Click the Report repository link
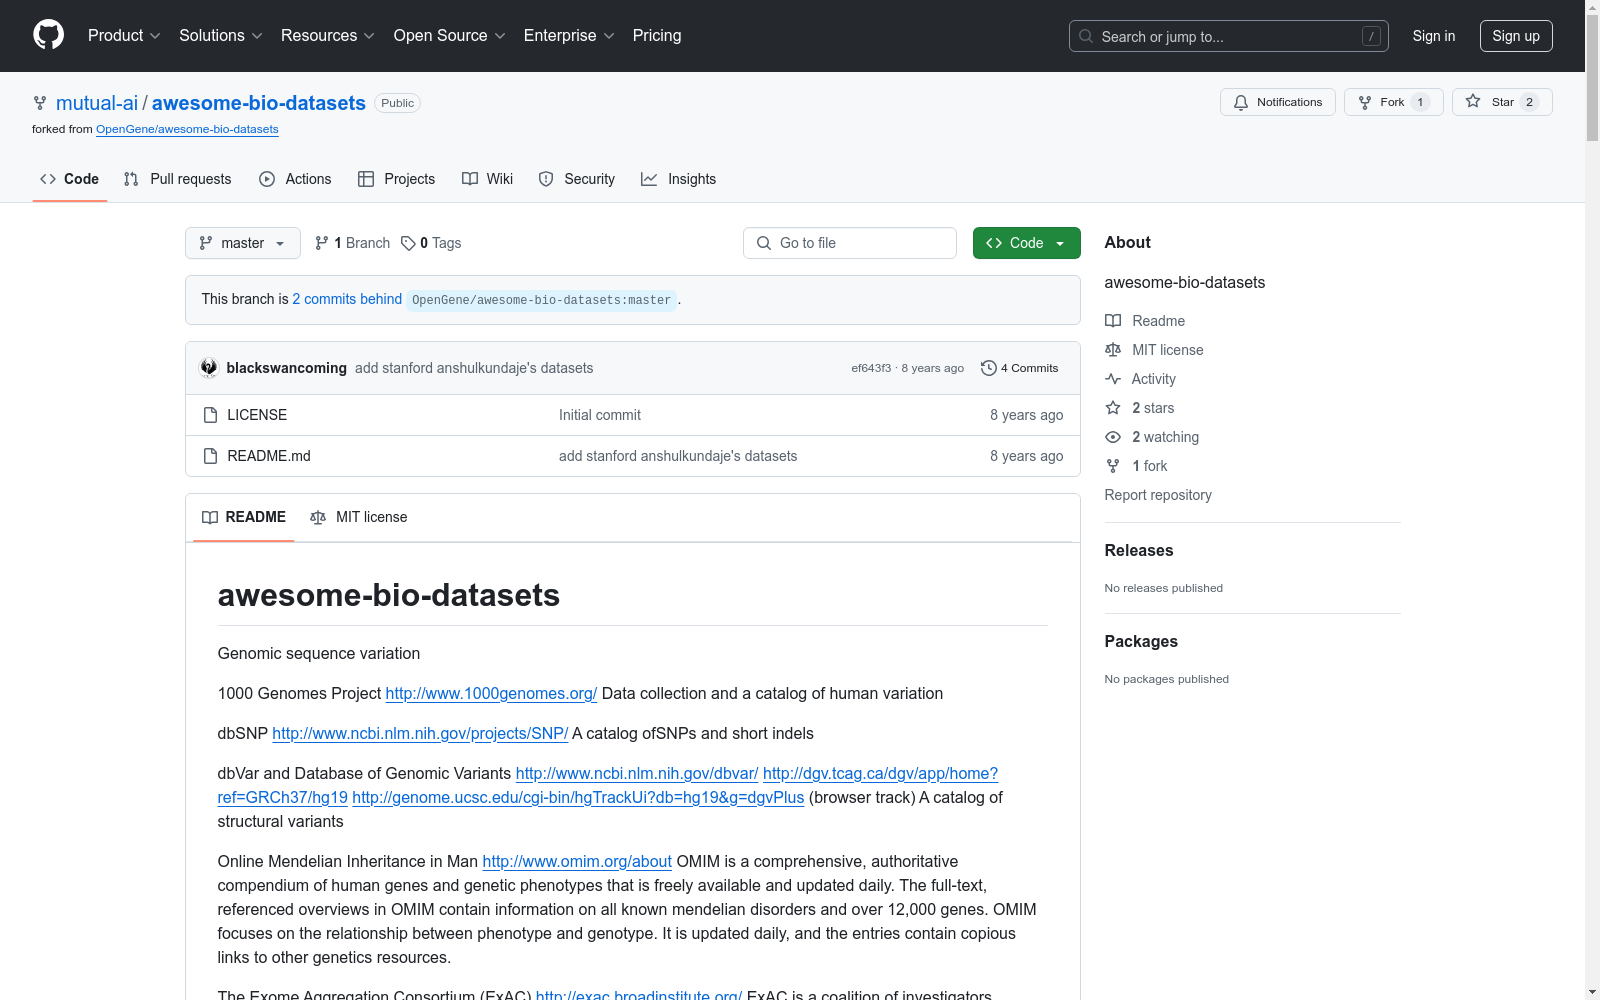1600x1000 pixels. tap(1158, 495)
